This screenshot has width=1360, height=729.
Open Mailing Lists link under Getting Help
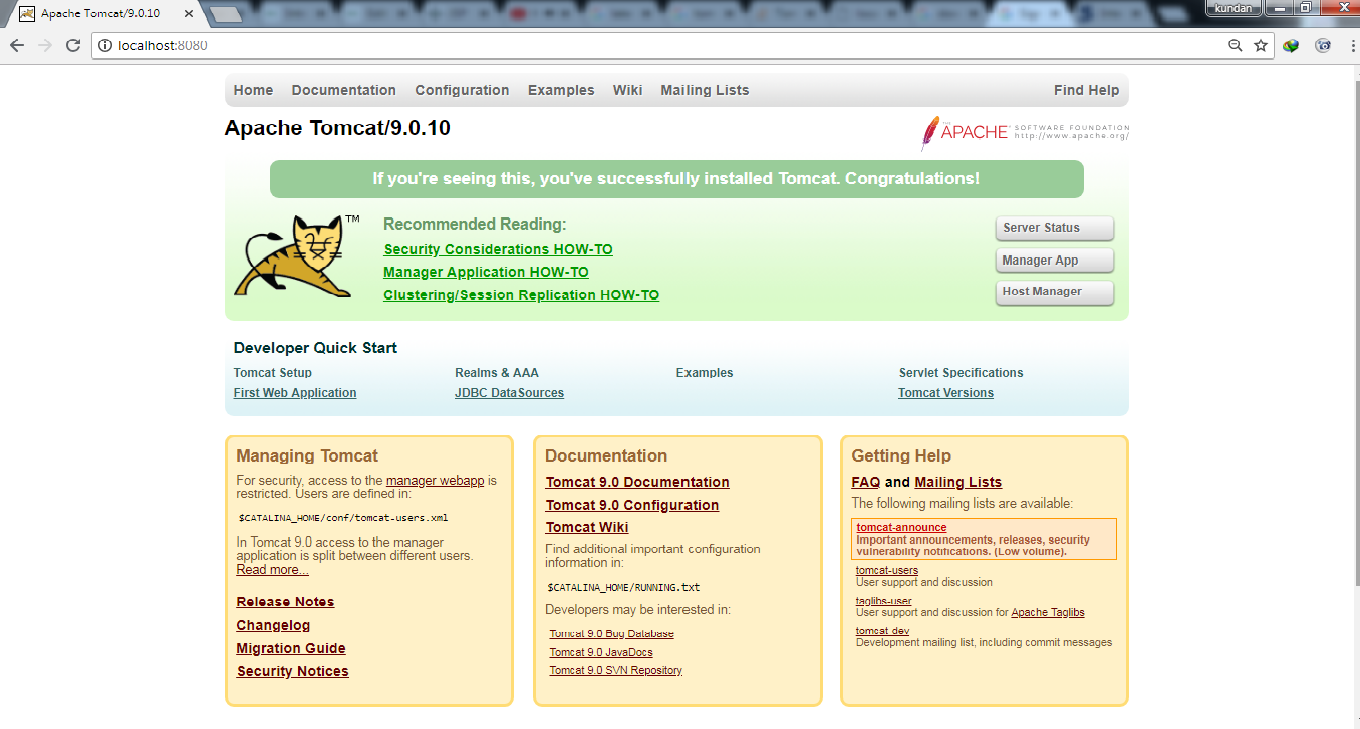click(958, 482)
